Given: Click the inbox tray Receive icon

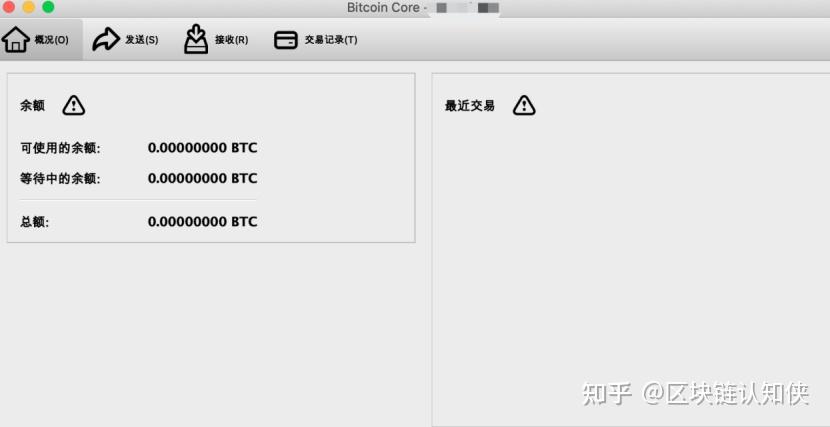Looking at the screenshot, I should [196, 39].
